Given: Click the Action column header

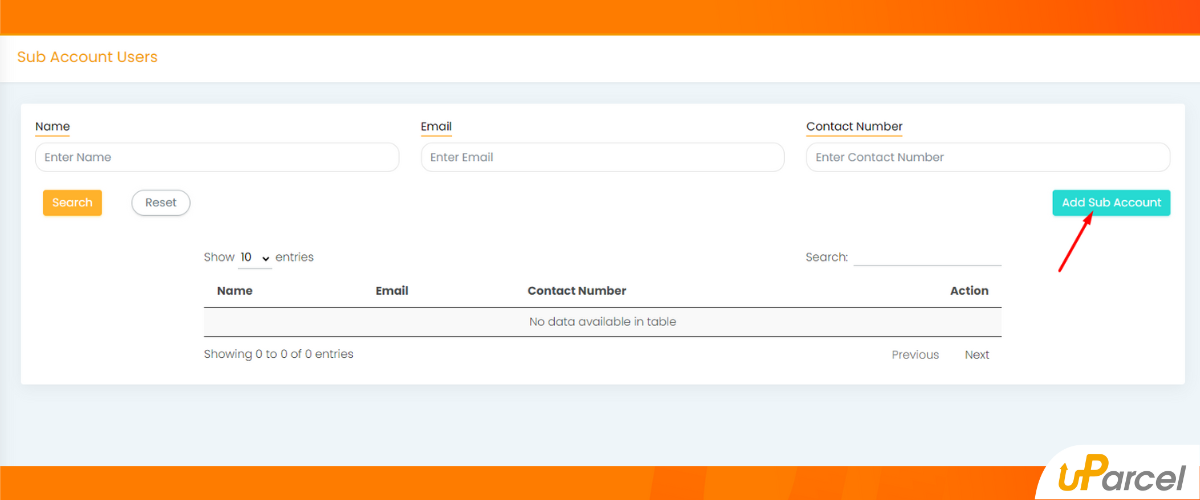Looking at the screenshot, I should [x=969, y=291].
